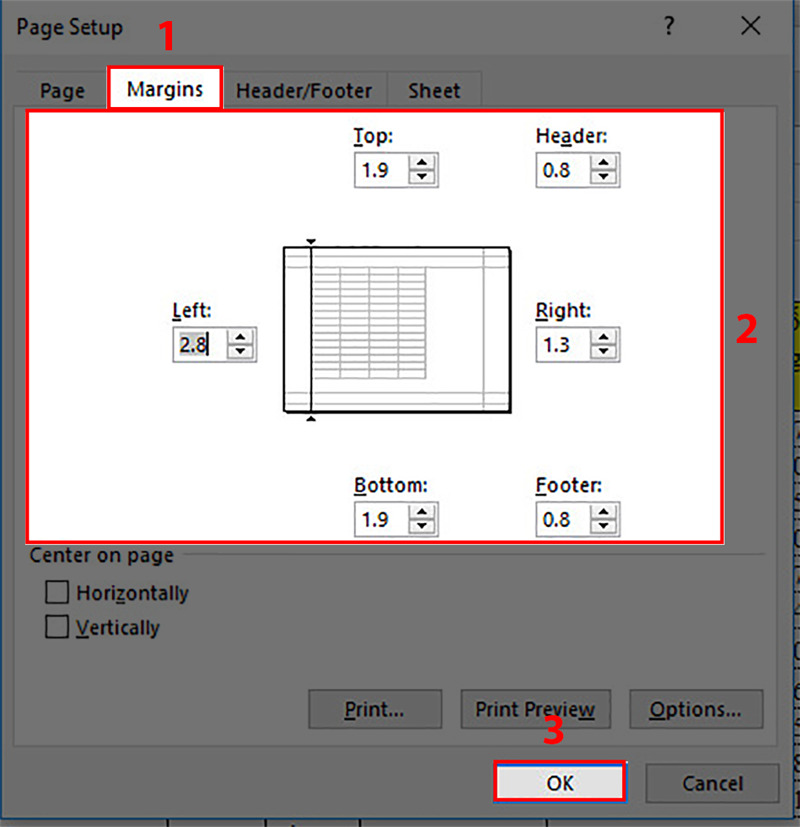This screenshot has height=827, width=800.
Task: Click inside the Left margin field
Action: tap(198, 345)
